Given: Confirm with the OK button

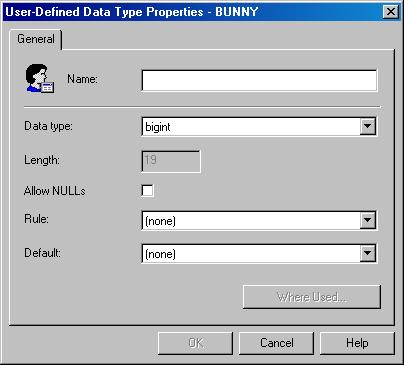Looking at the screenshot, I should (195, 343).
